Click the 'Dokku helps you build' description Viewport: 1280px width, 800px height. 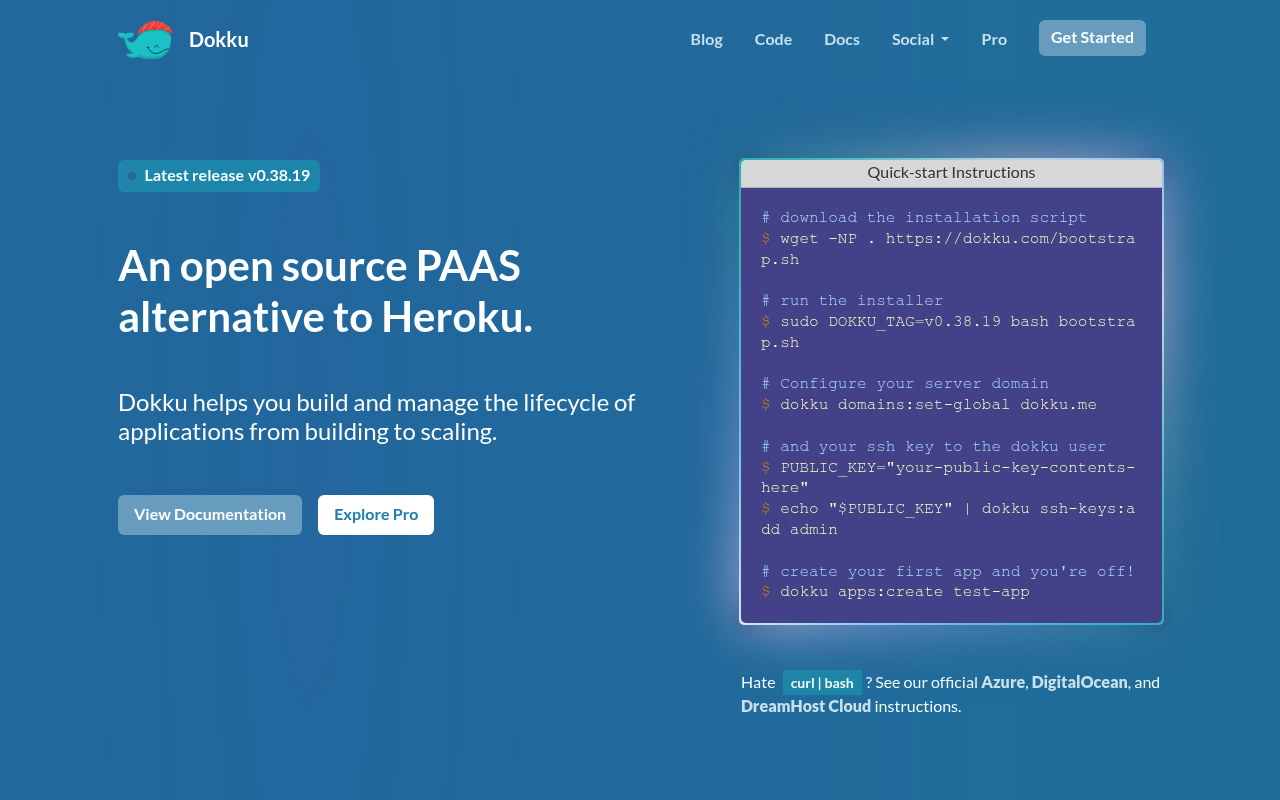tap(377, 417)
